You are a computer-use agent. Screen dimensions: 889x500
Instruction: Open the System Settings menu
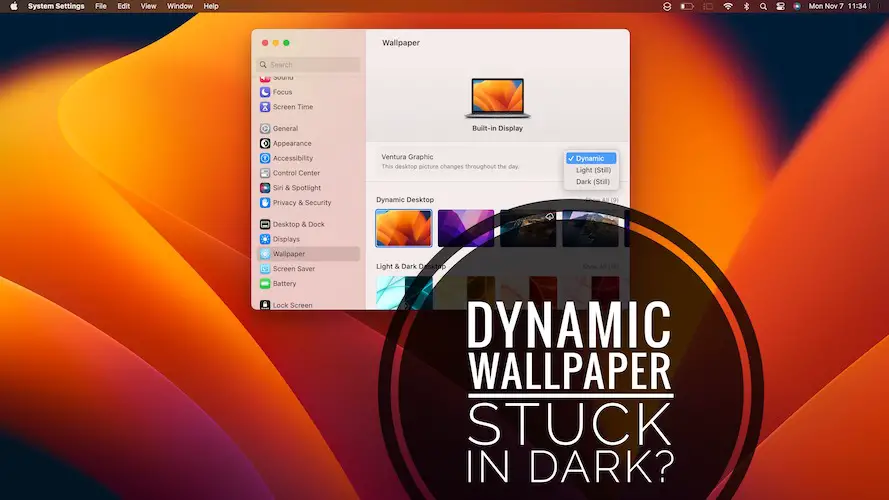point(56,6)
